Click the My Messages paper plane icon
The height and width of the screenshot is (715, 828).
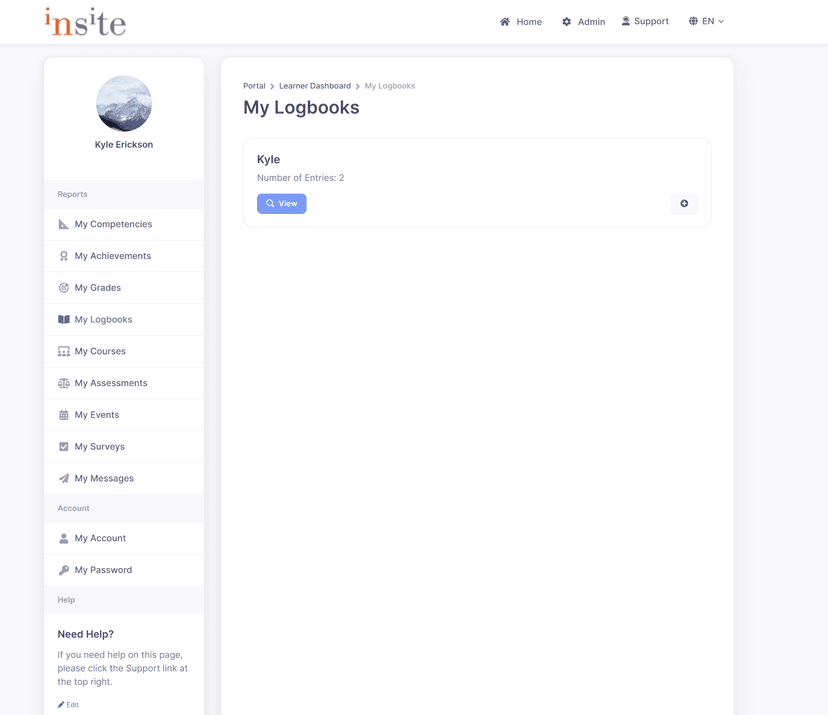(x=64, y=479)
